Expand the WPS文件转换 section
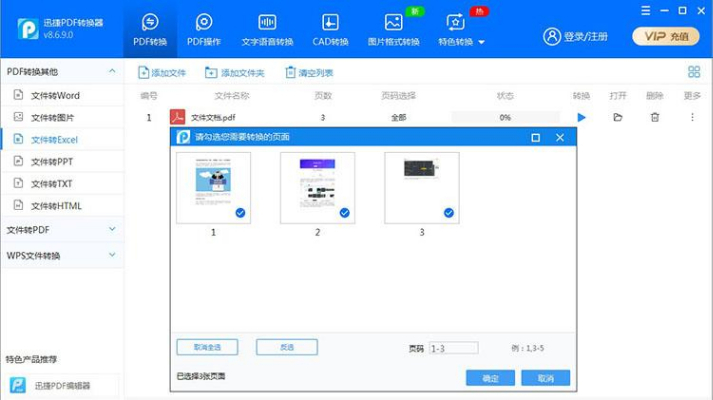The width and height of the screenshot is (713, 400). point(61,255)
